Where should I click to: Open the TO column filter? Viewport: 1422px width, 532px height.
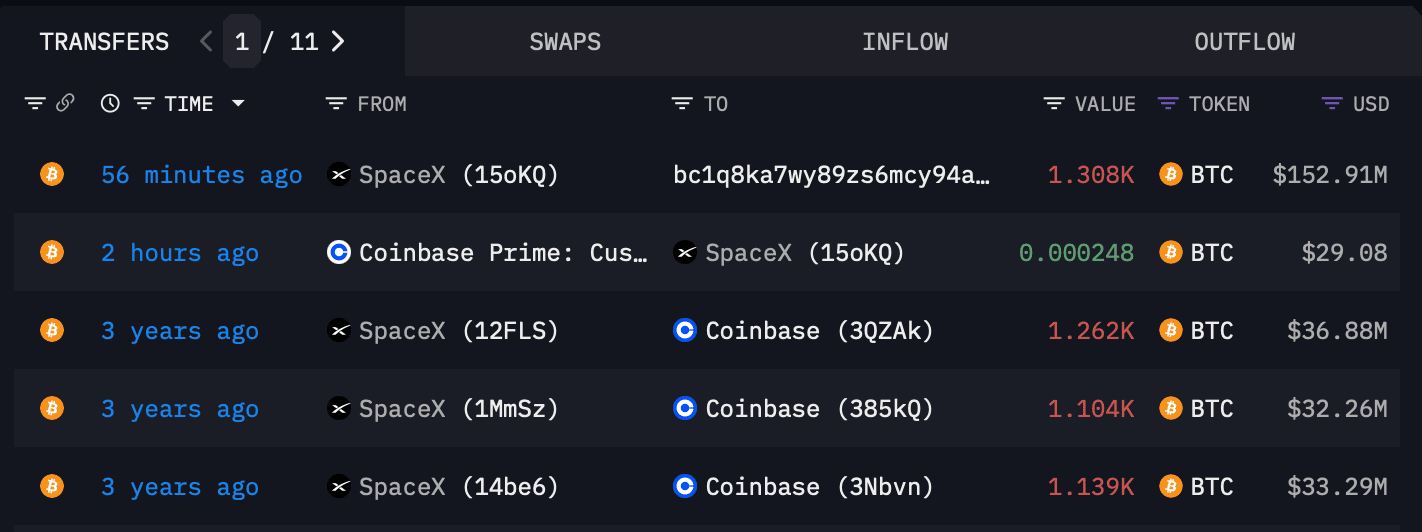click(682, 104)
